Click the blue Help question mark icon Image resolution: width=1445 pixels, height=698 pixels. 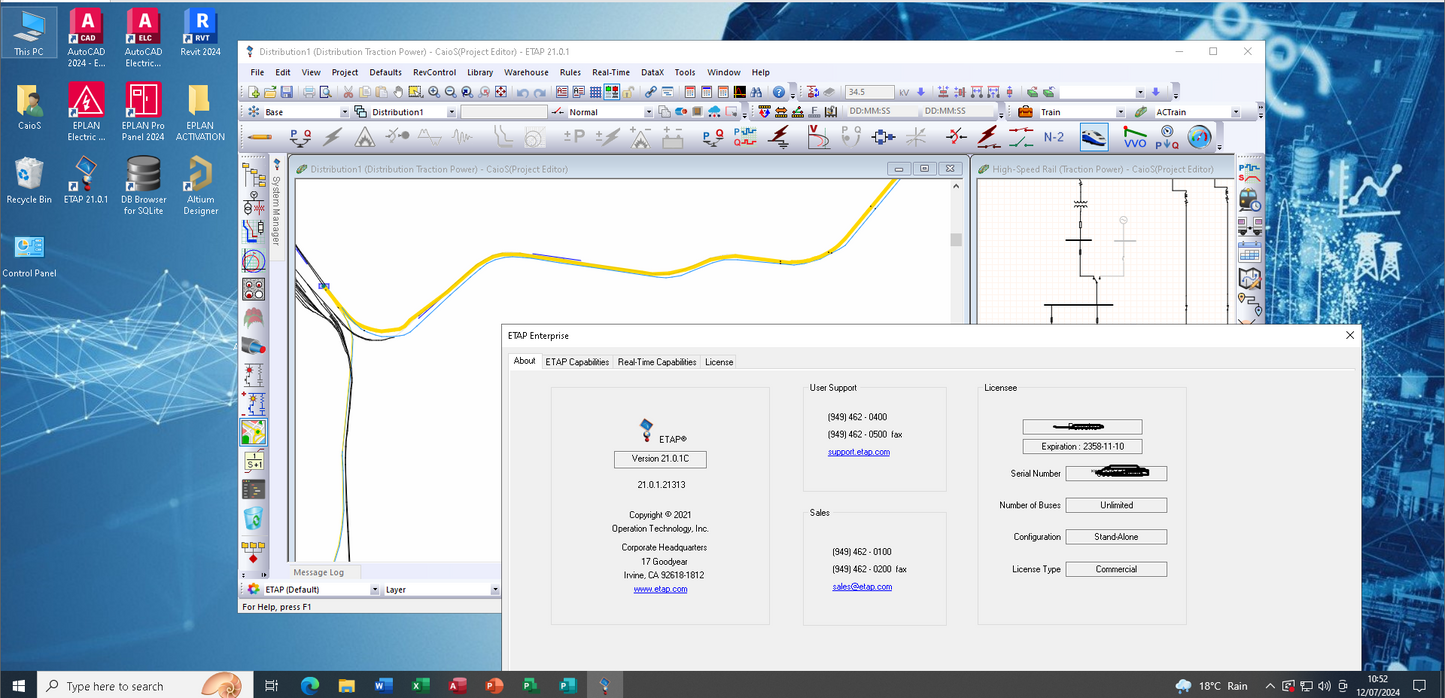[x=779, y=92]
